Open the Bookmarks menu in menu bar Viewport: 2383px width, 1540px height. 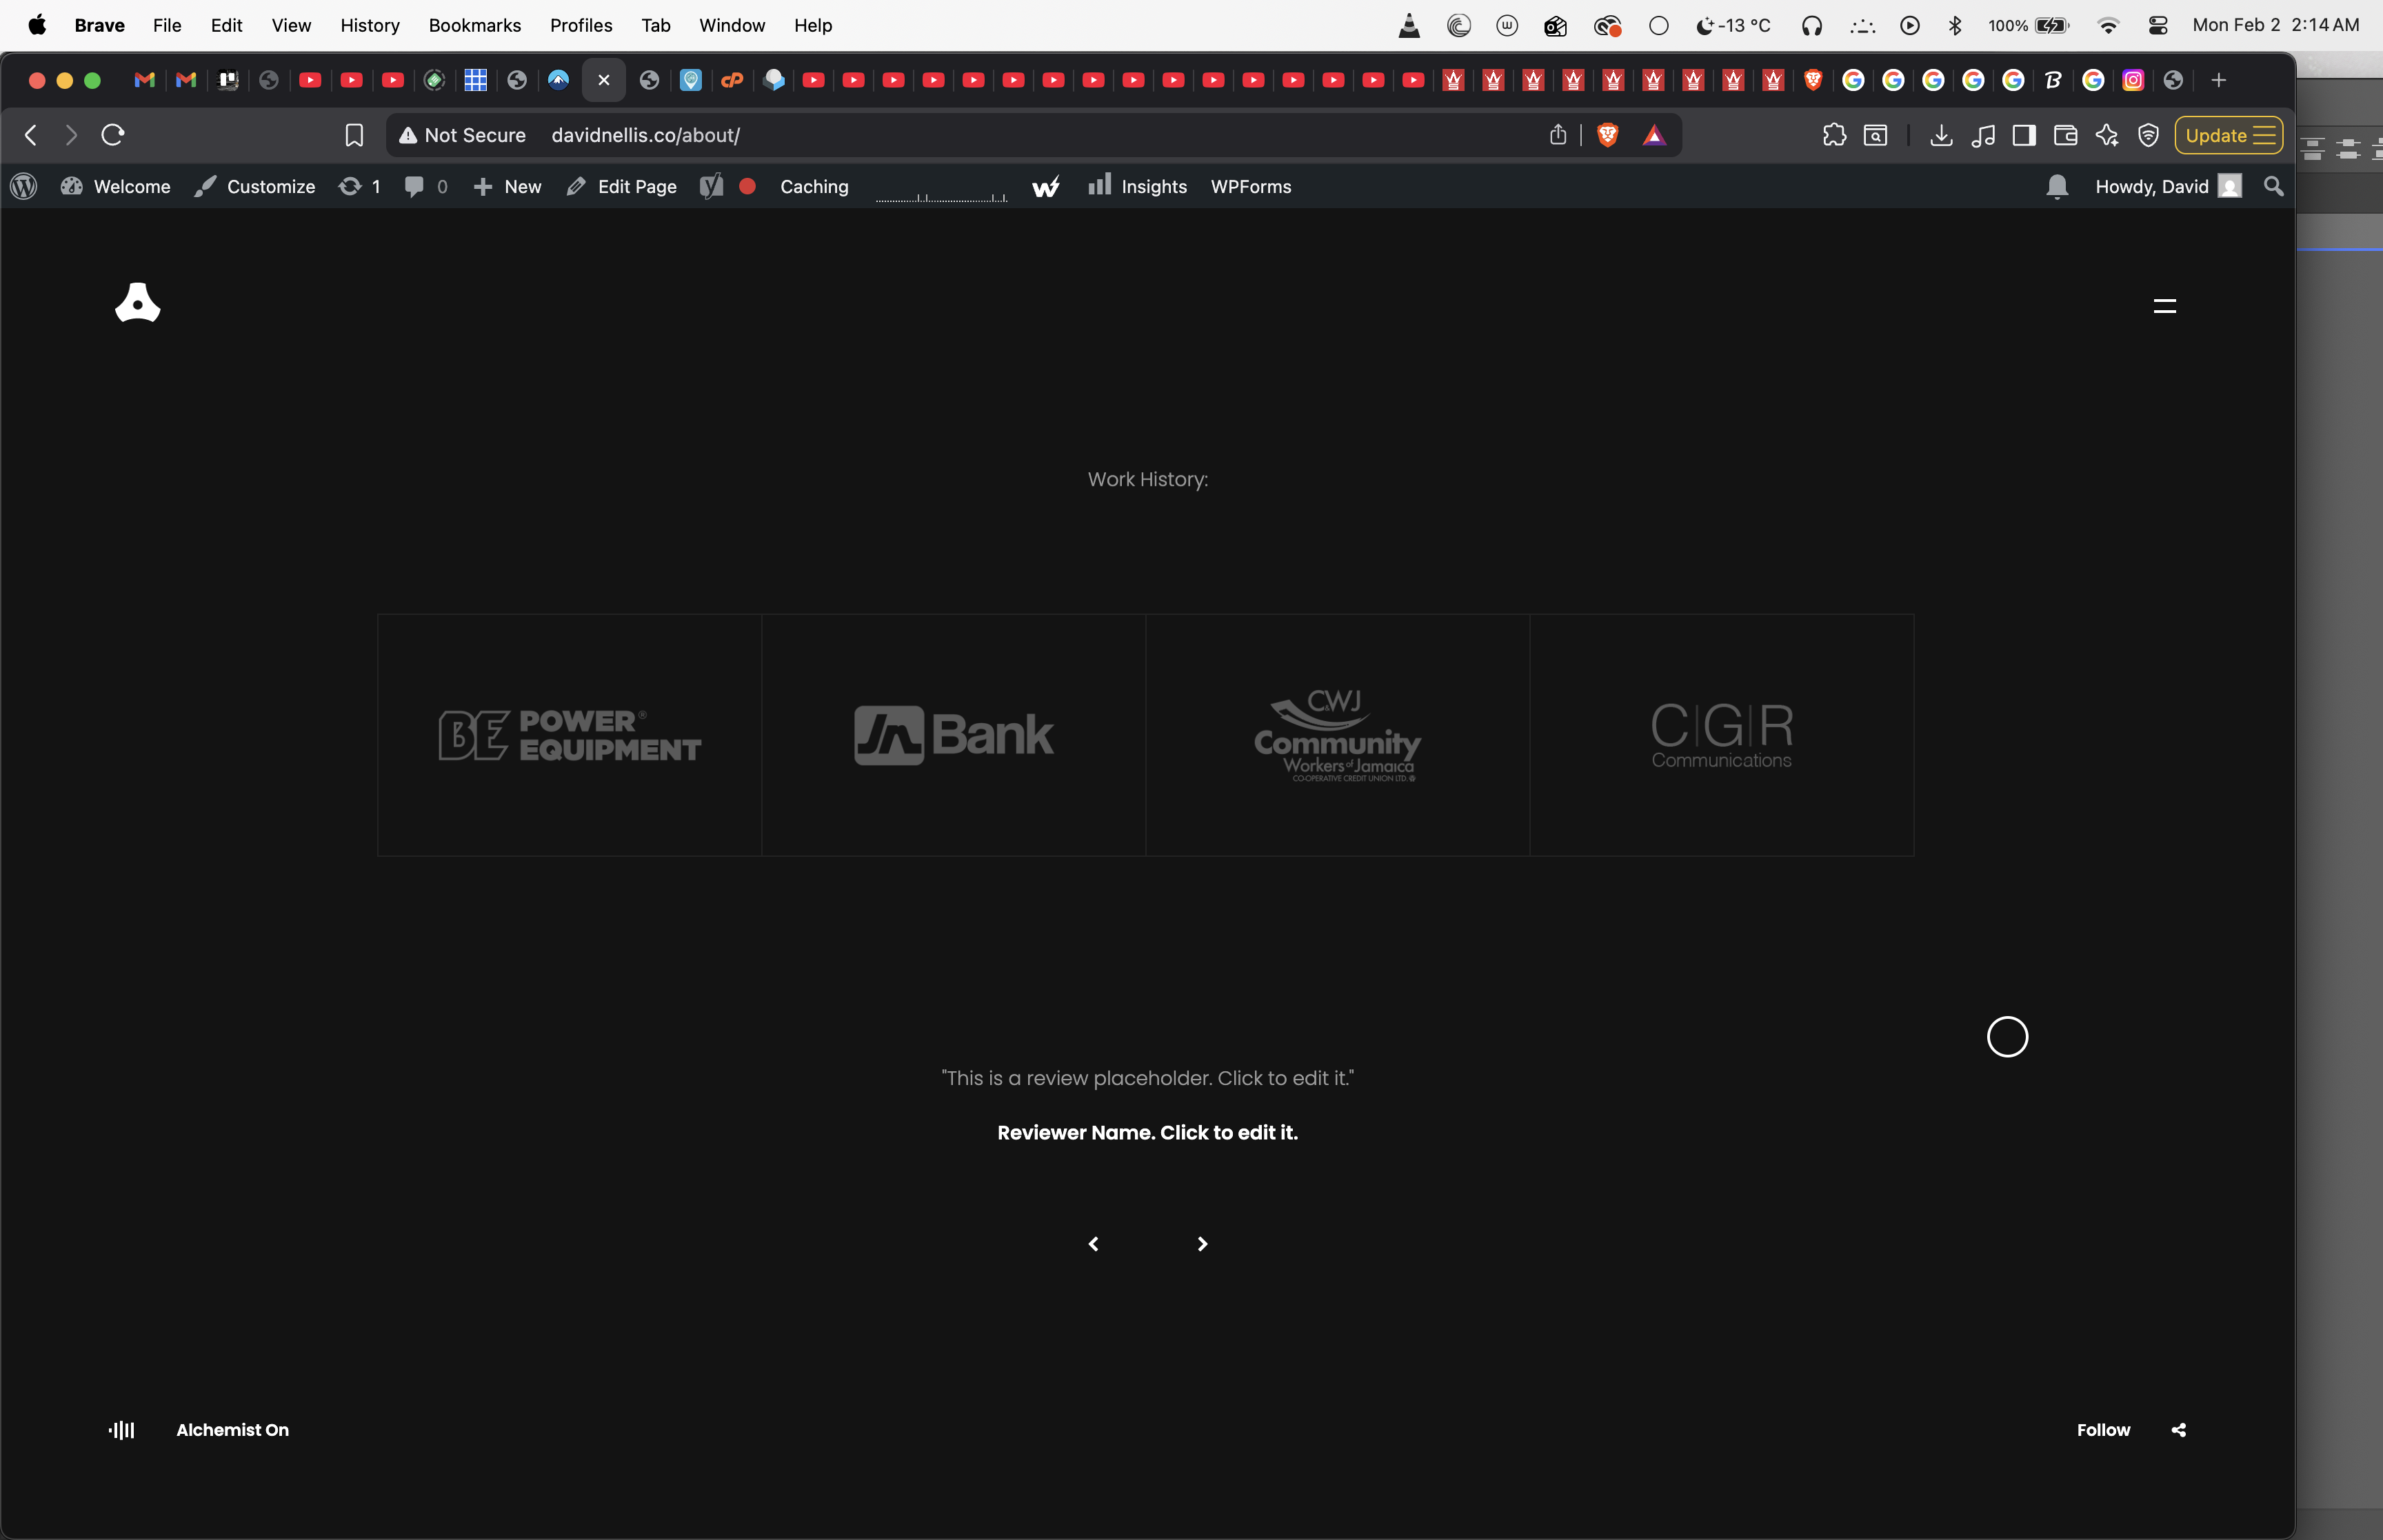pyautogui.click(x=474, y=26)
